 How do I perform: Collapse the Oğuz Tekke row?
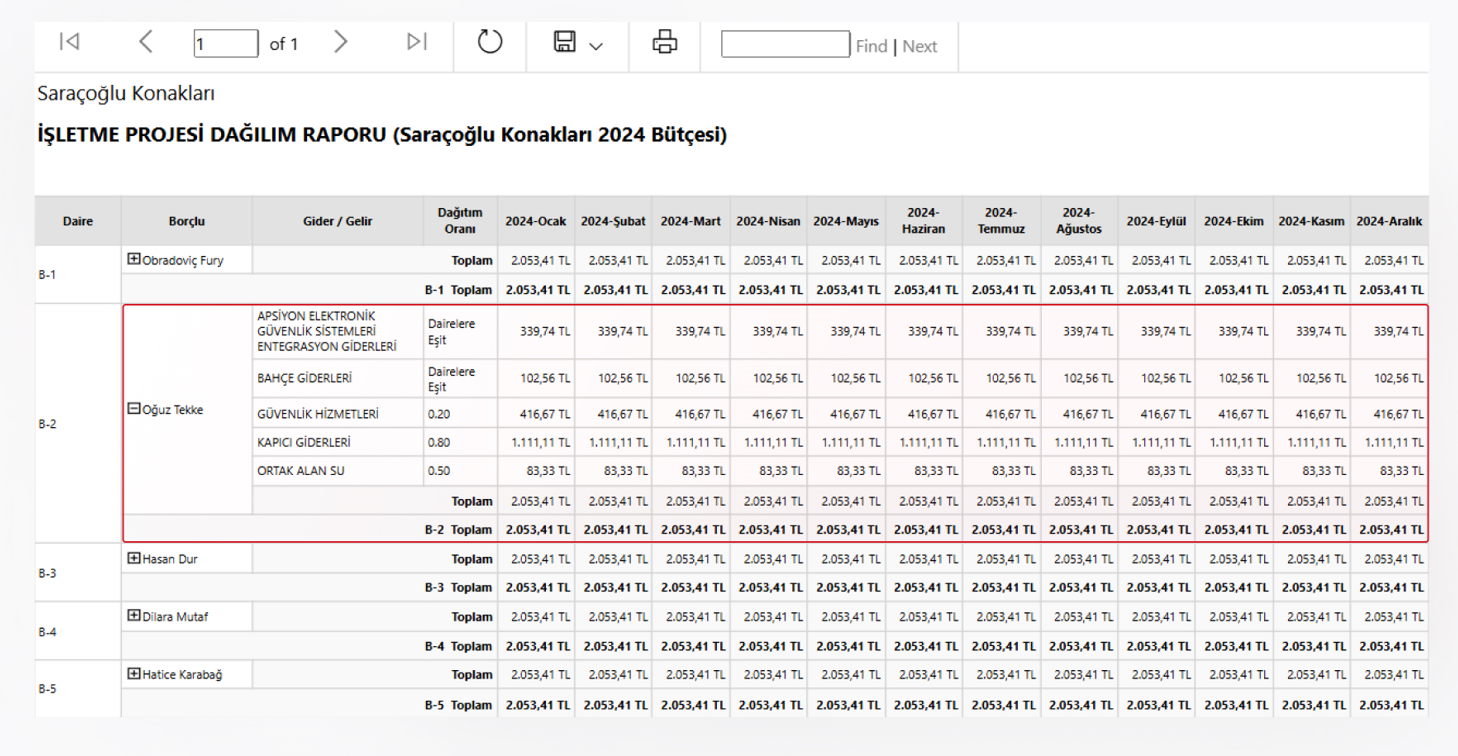(x=134, y=408)
